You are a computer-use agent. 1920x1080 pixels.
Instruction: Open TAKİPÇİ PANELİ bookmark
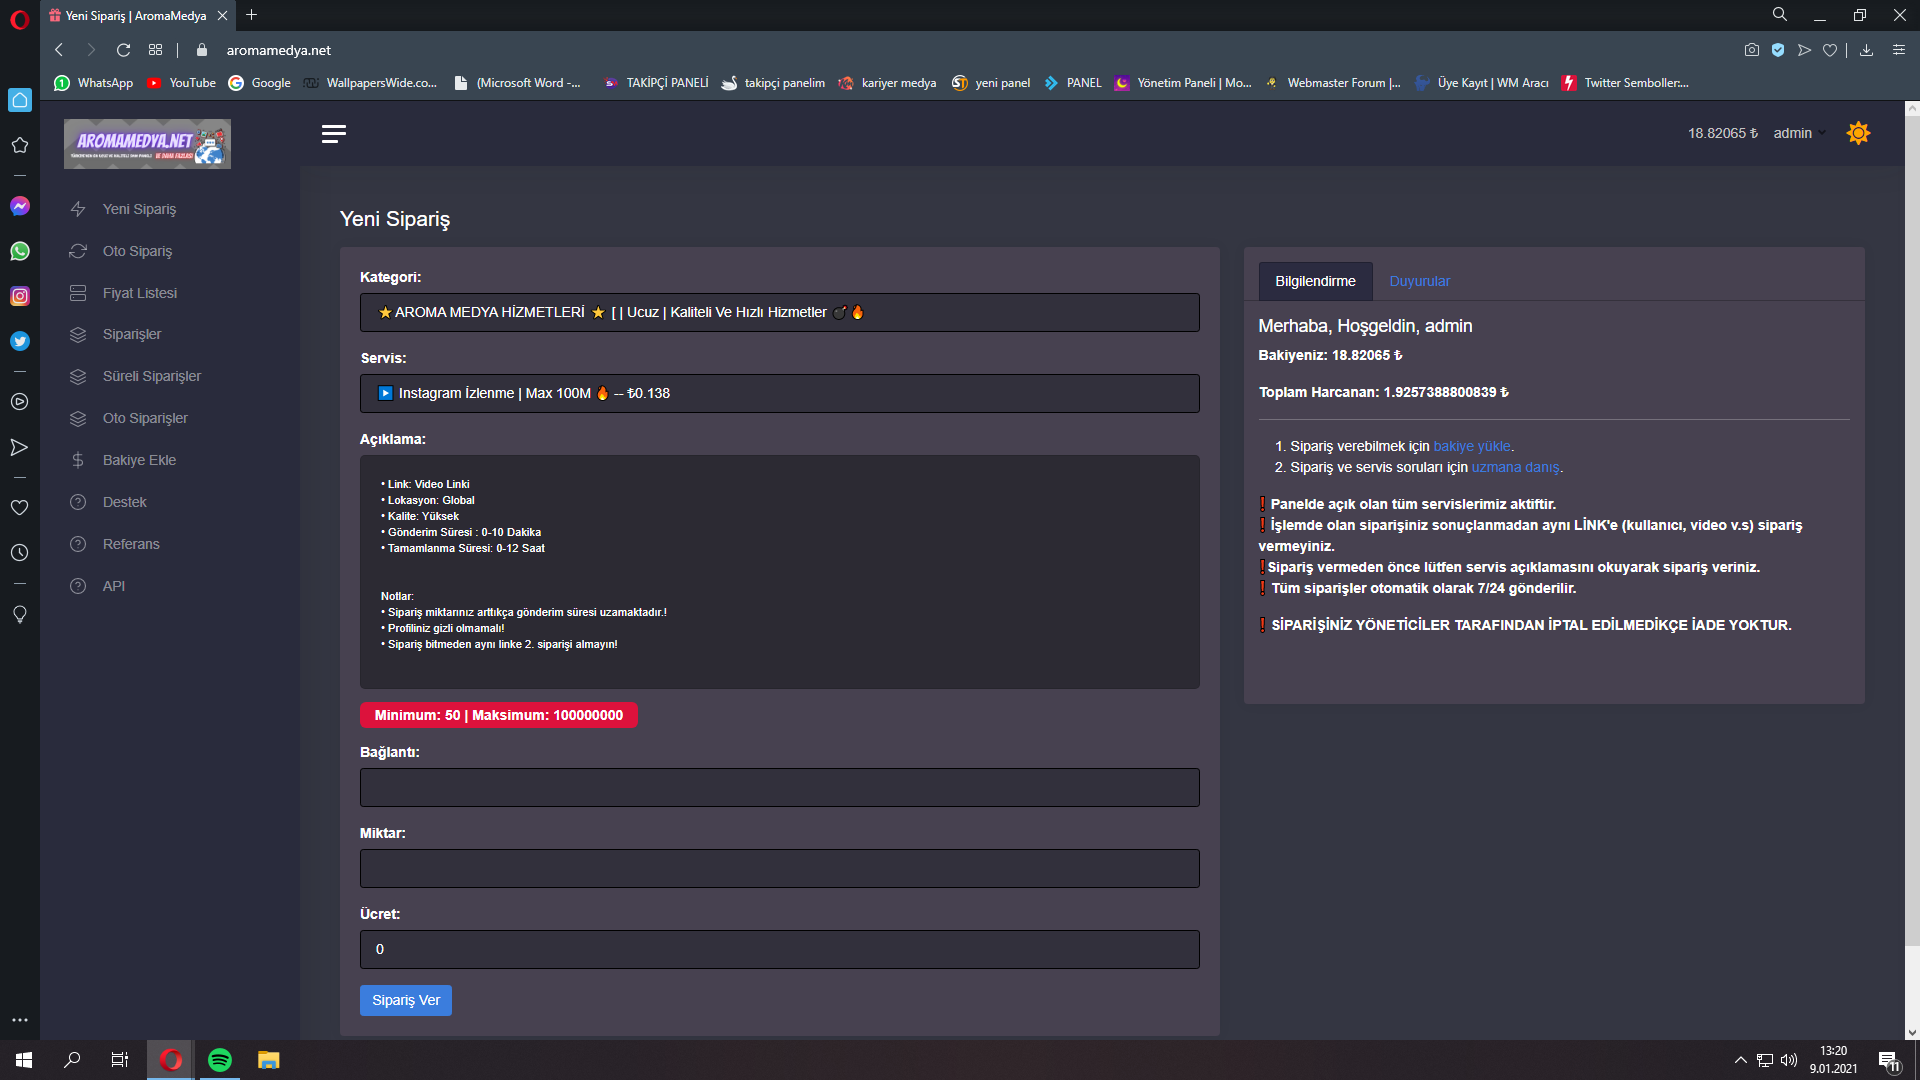click(657, 83)
